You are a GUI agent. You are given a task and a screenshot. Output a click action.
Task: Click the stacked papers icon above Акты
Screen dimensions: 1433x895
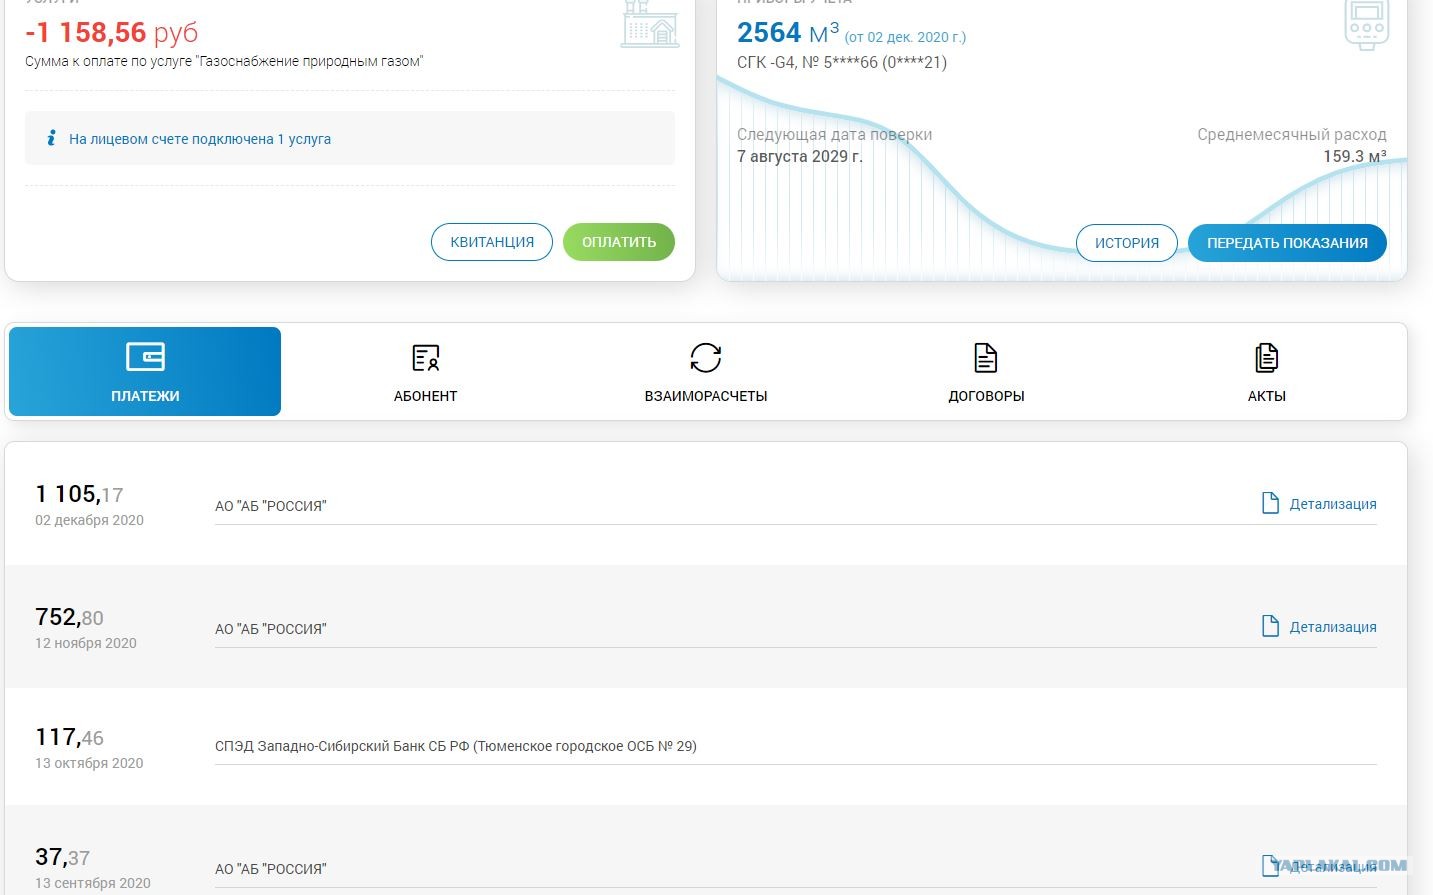tap(1266, 357)
